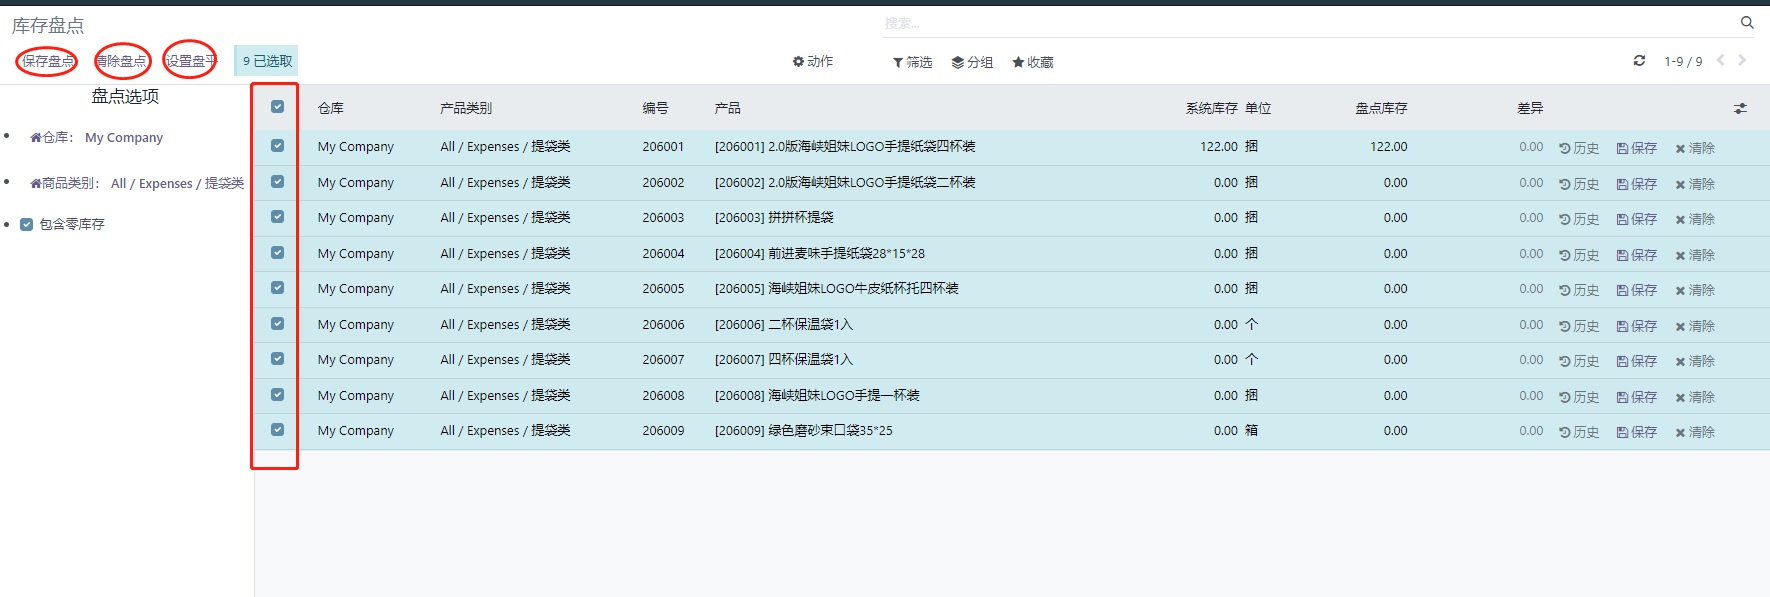The height and width of the screenshot is (597, 1770).
Task: Uncheck the row checkbox for 206009
Action: click(277, 430)
